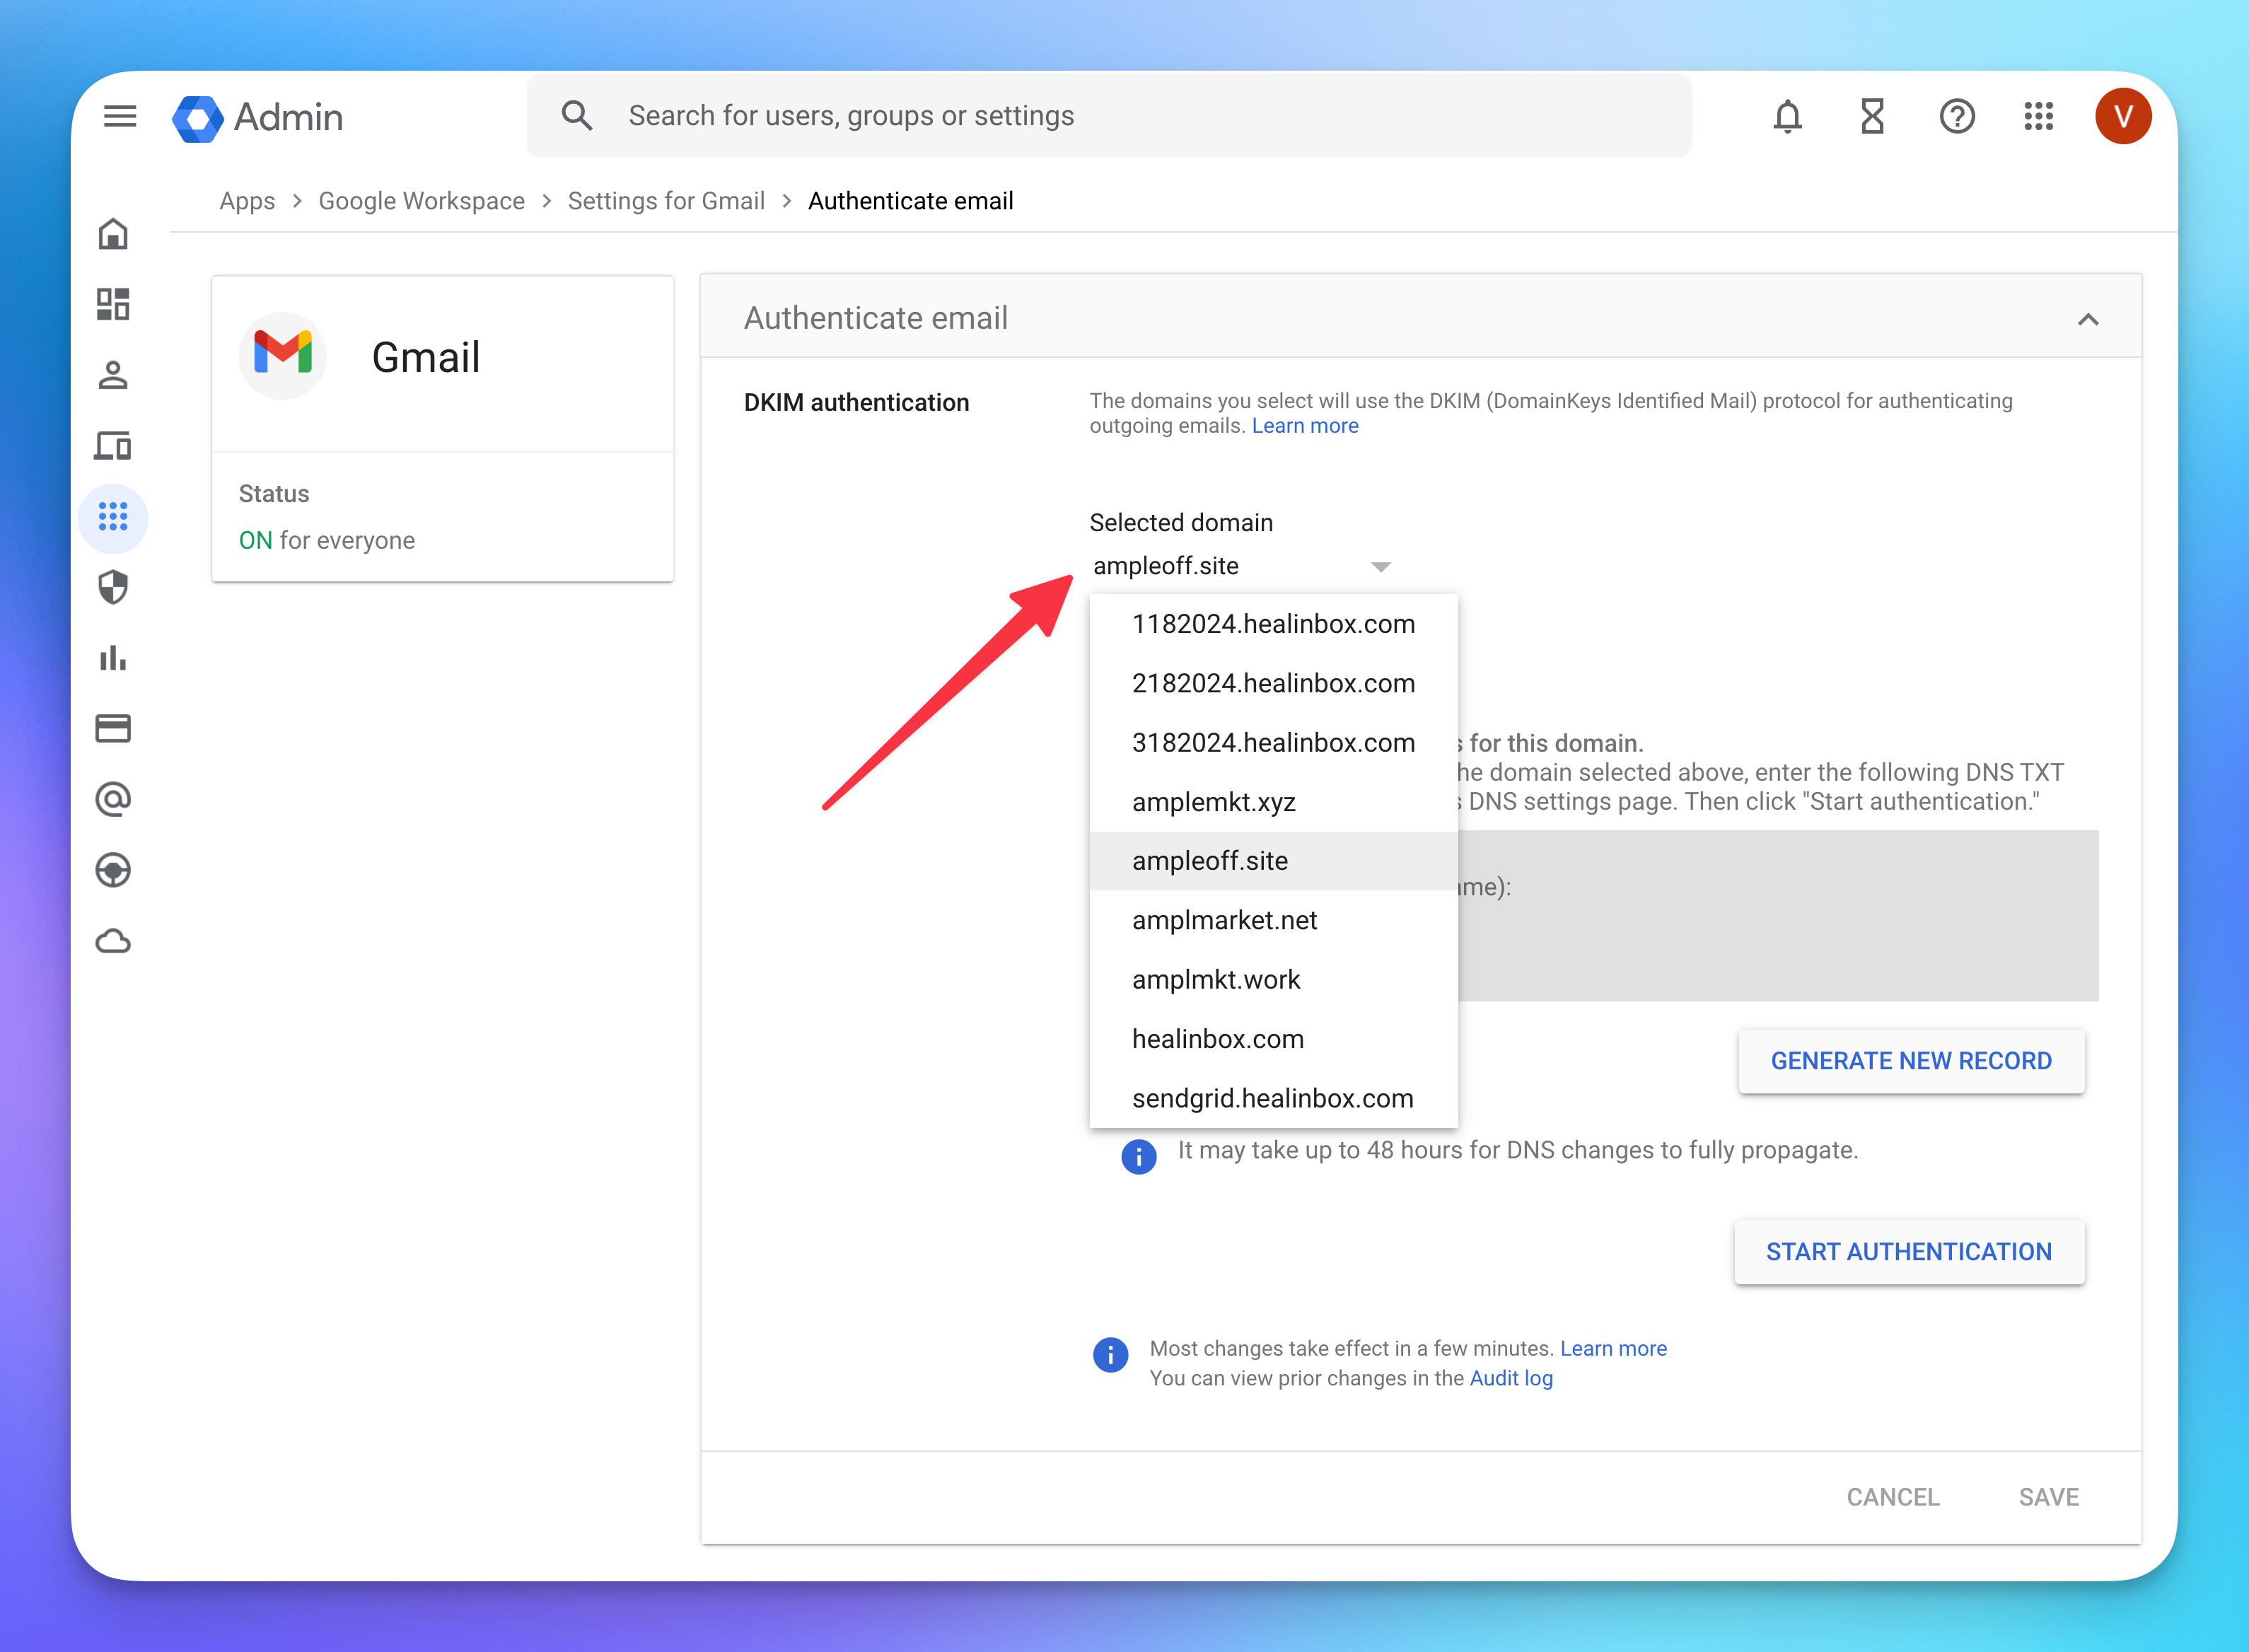The width and height of the screenshot is (2249, 1652).
Task: Open Billing card icon in sidebar
Action: (x=113, y=729)
